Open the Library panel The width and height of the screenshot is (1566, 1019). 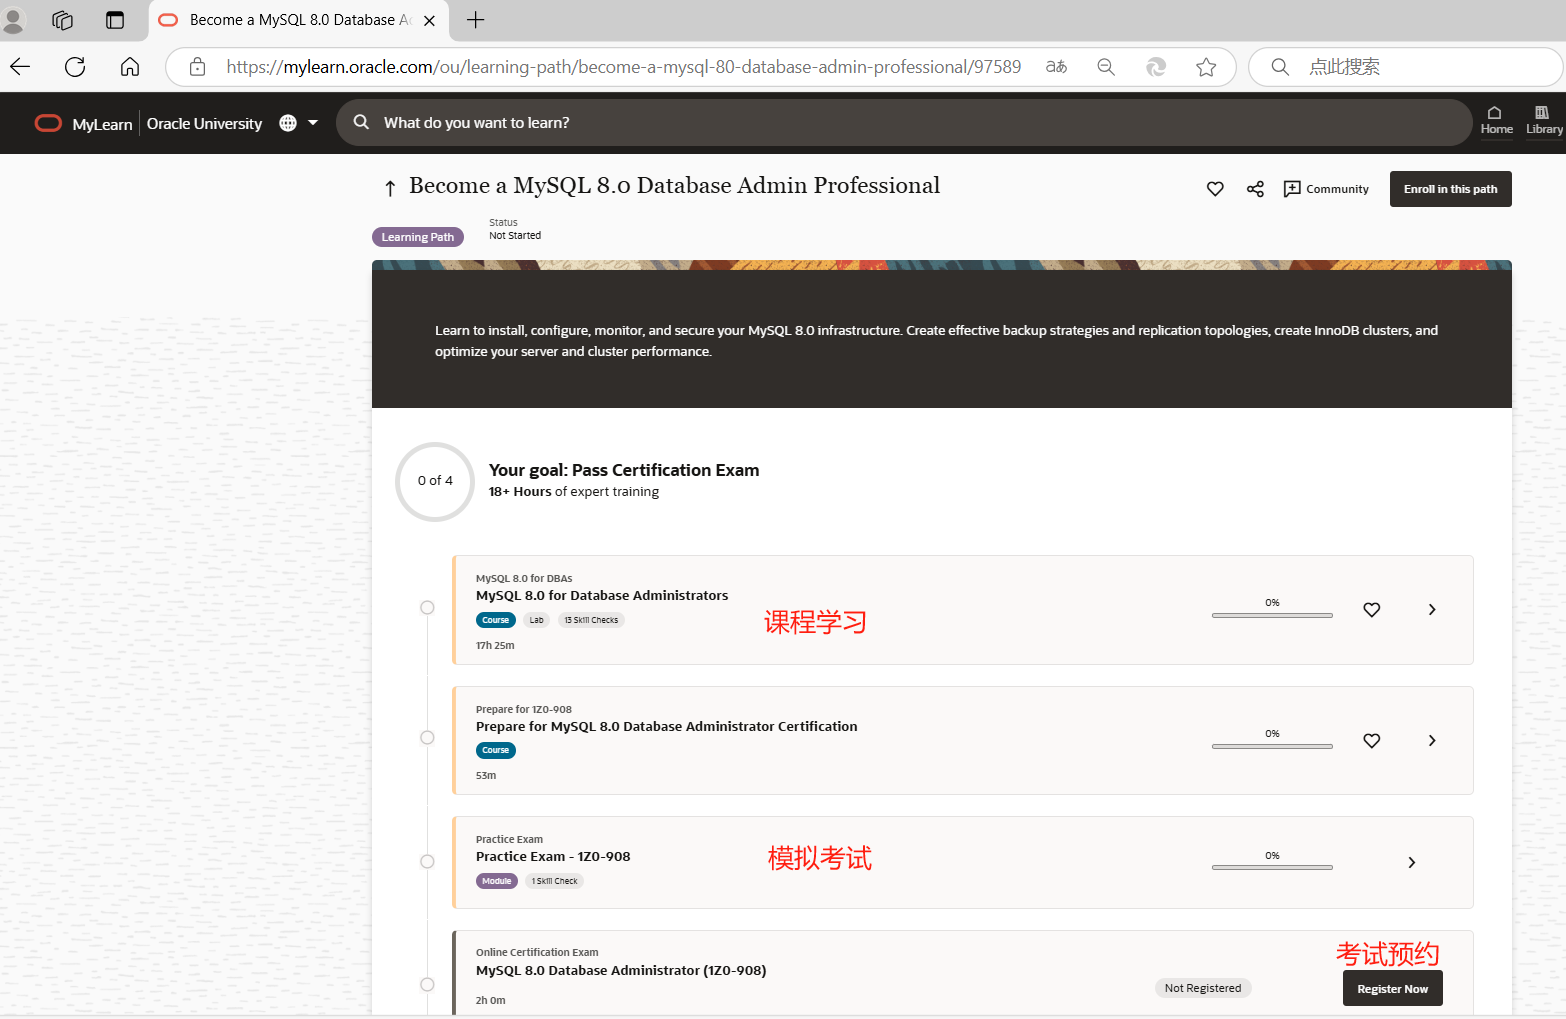1543,122
